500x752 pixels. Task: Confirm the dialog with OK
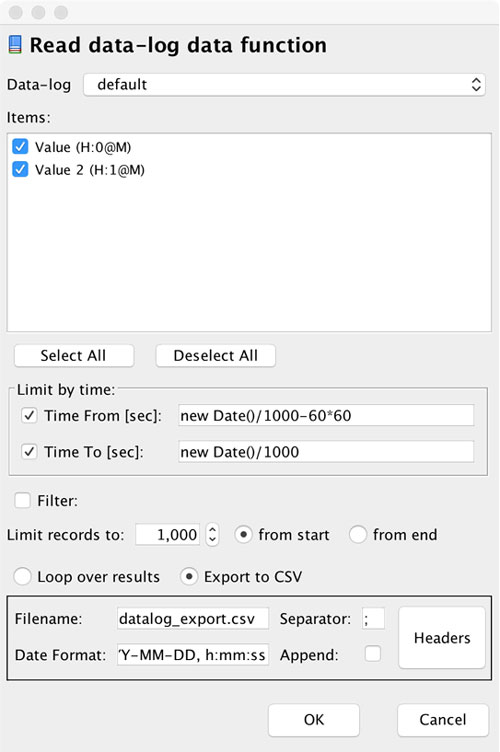314,720
